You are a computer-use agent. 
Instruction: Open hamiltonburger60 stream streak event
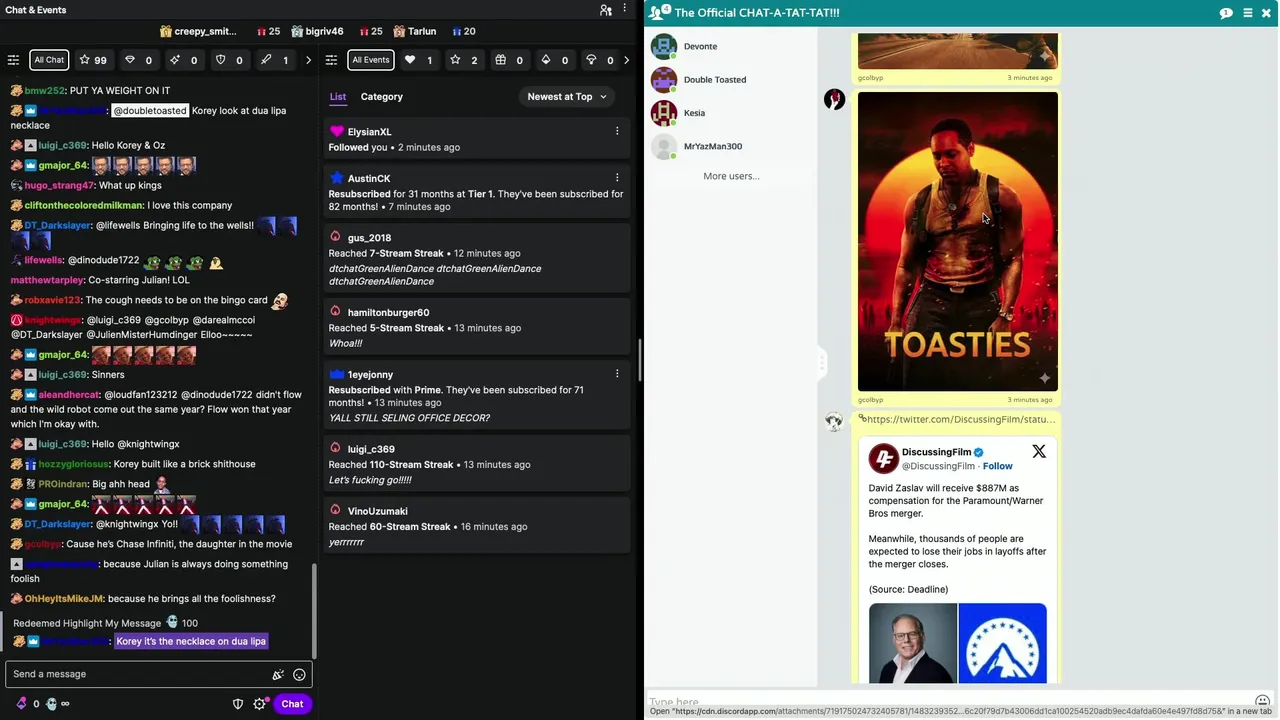(477, 327)
